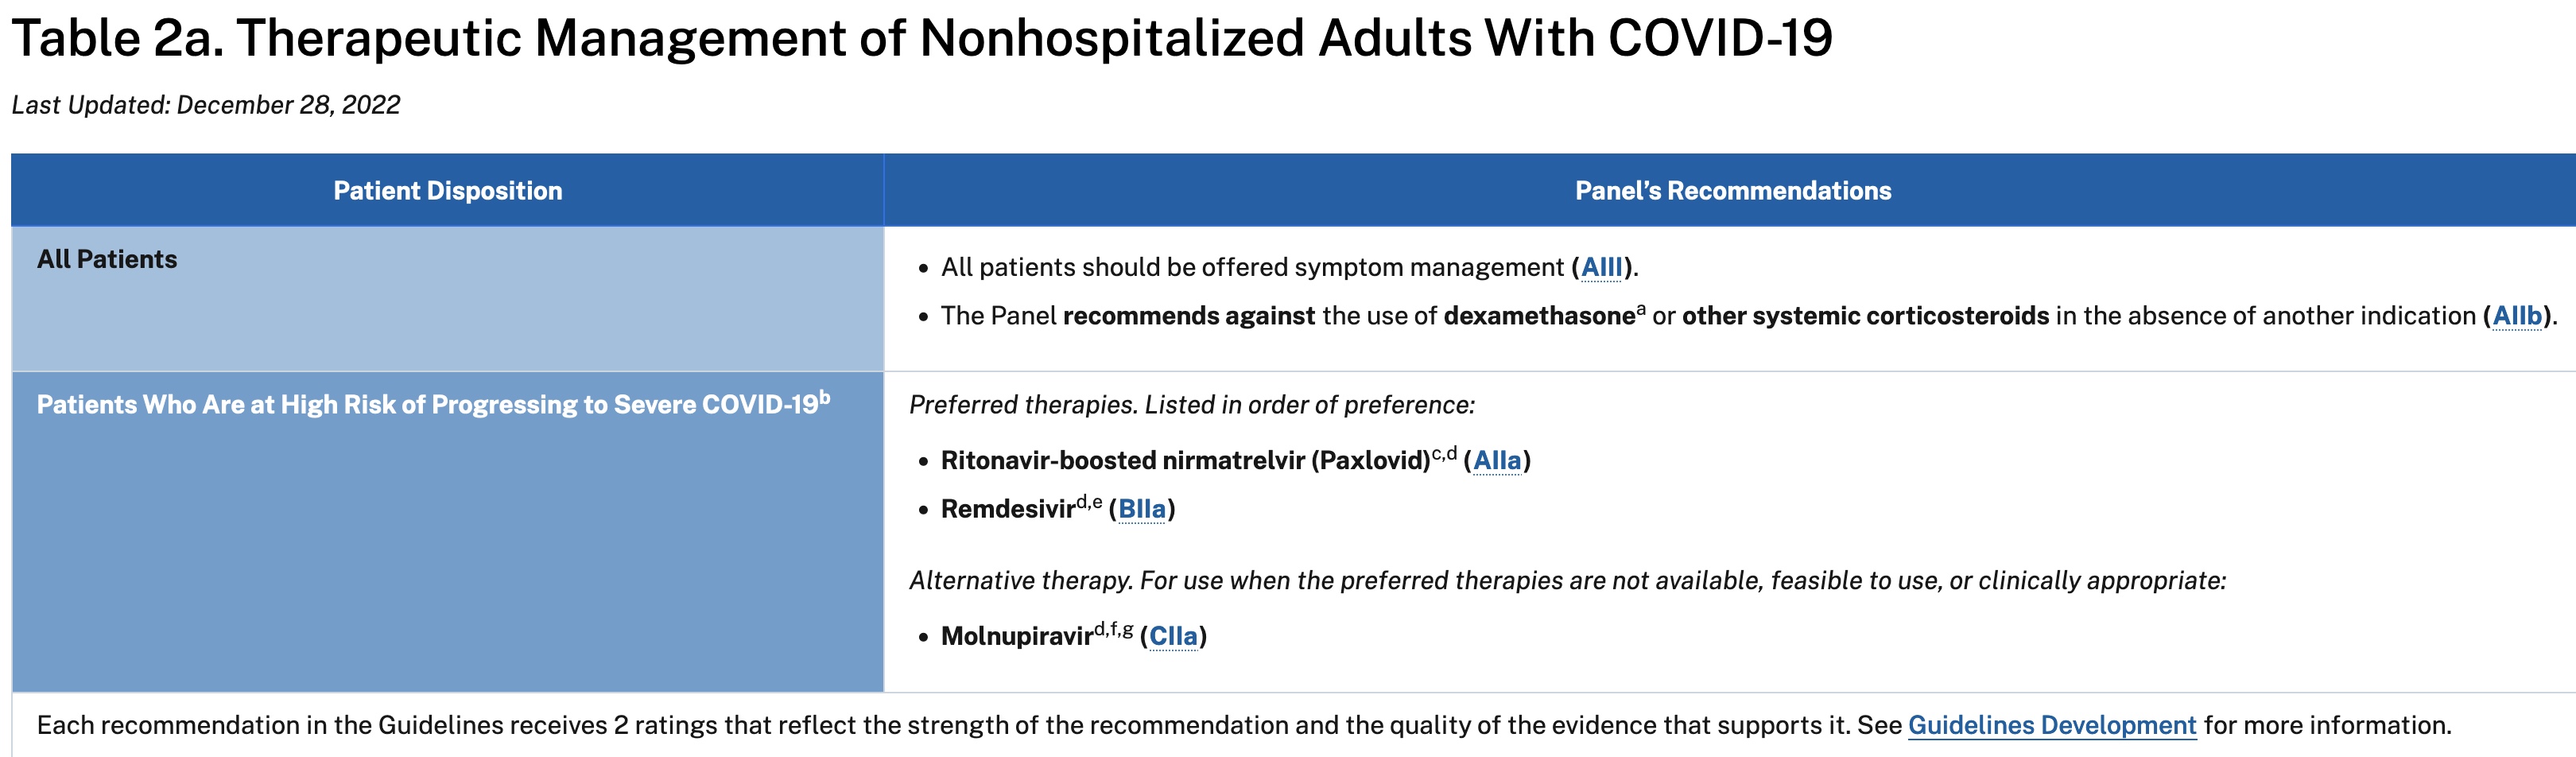Click the italic Preferred therapies line
2576x757 pixels.
[x=1191, y=405]
